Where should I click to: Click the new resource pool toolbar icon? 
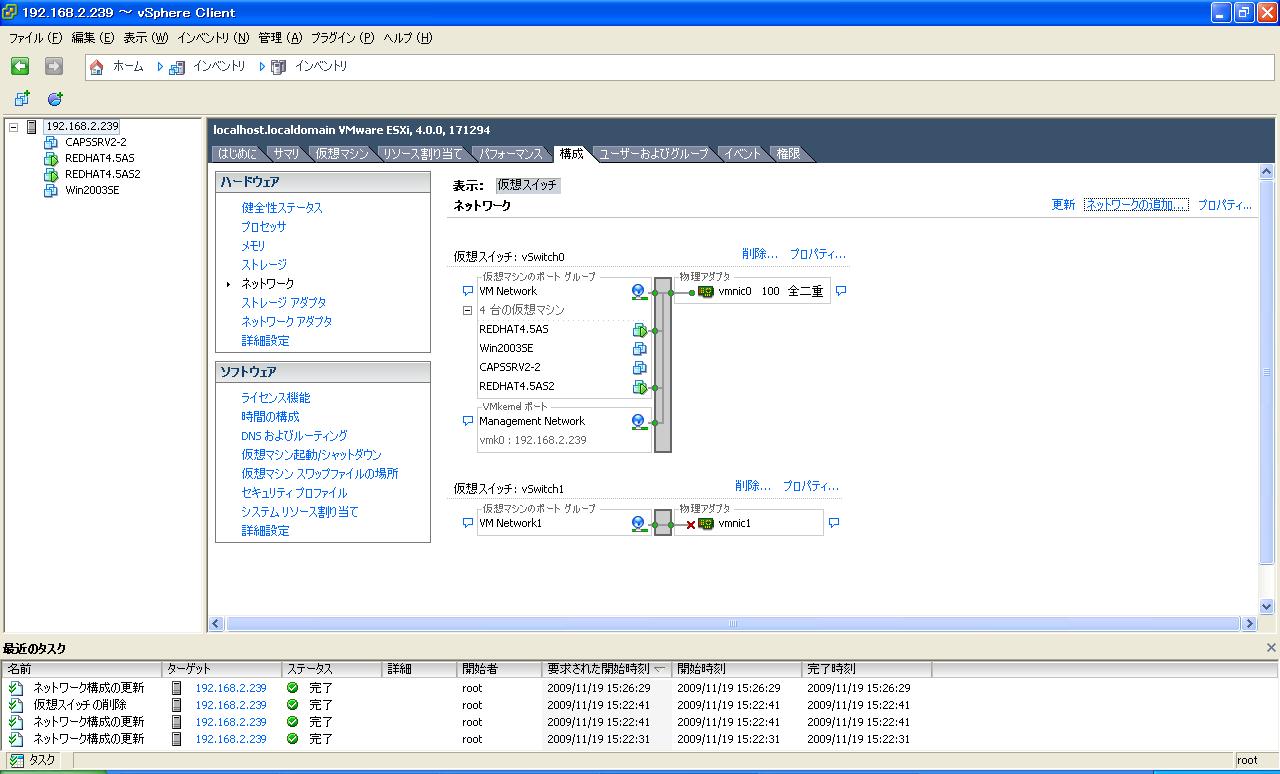[55, 98]
